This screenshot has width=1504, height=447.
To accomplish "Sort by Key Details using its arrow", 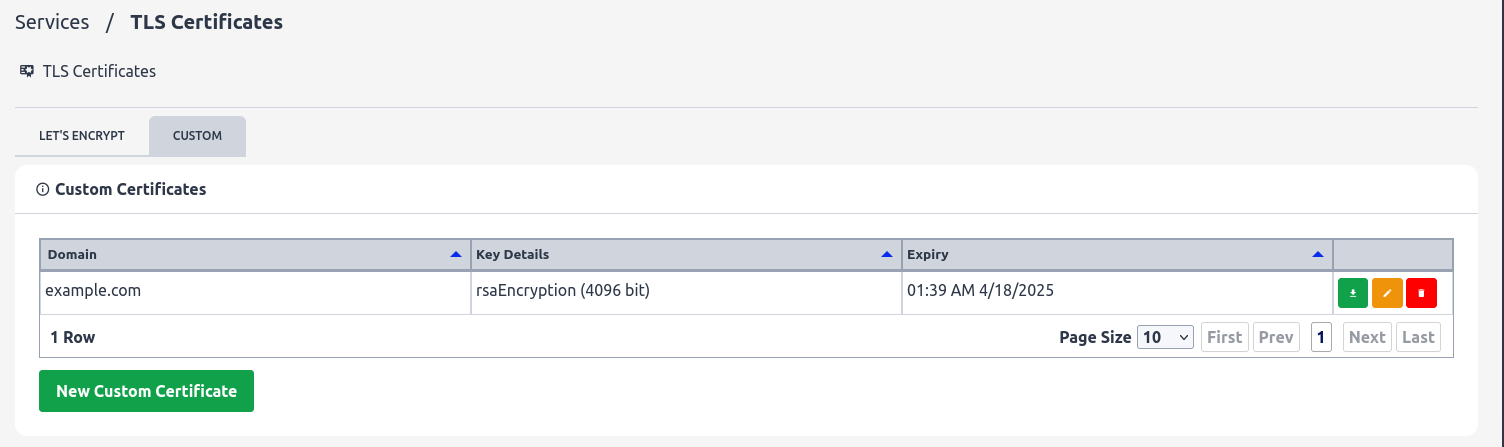I will (x=886, y=255).
